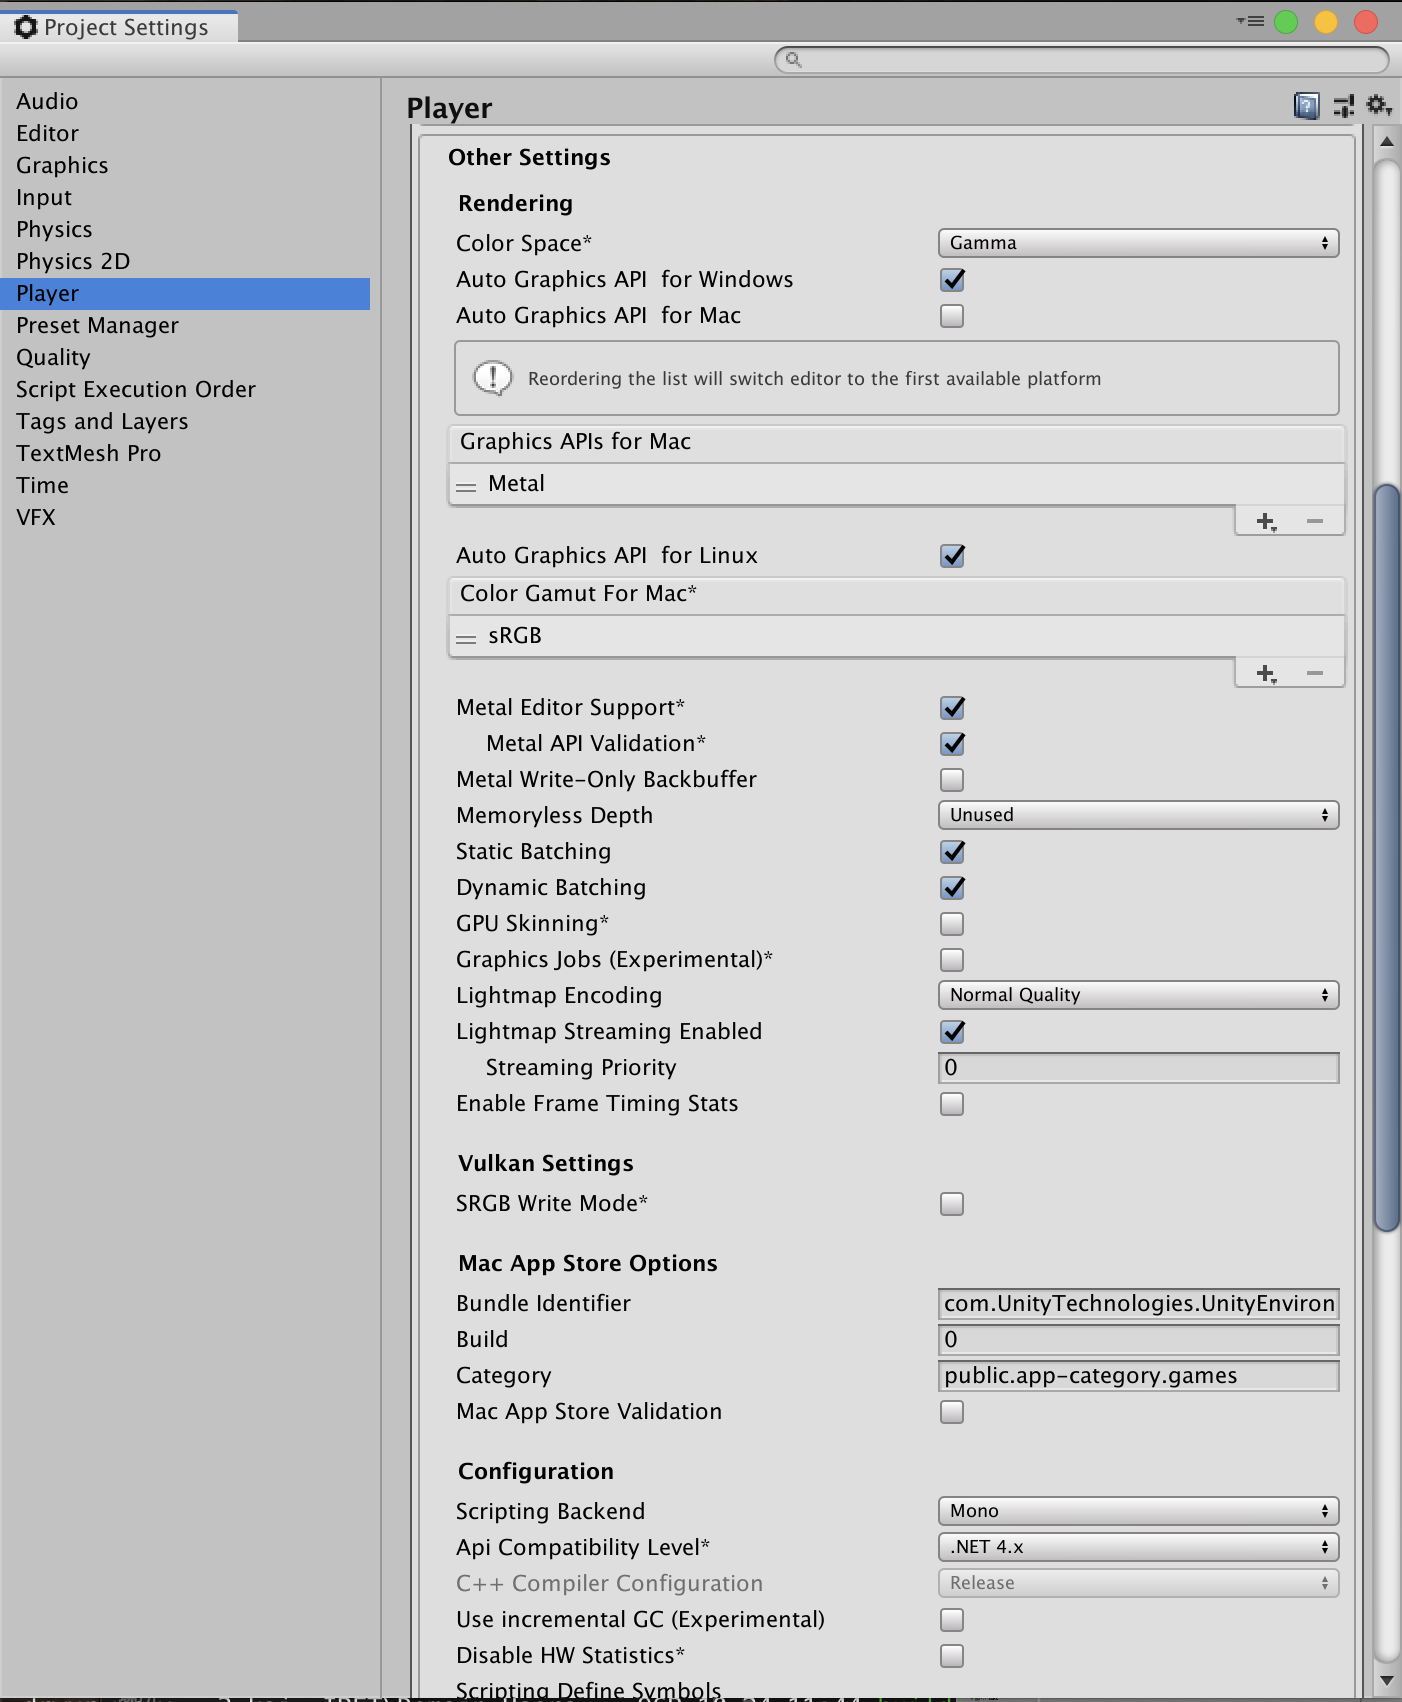The image size is (1402, 1702).
Task: Toggle Auto Graphics API for Windows
Action: [952, 280]
